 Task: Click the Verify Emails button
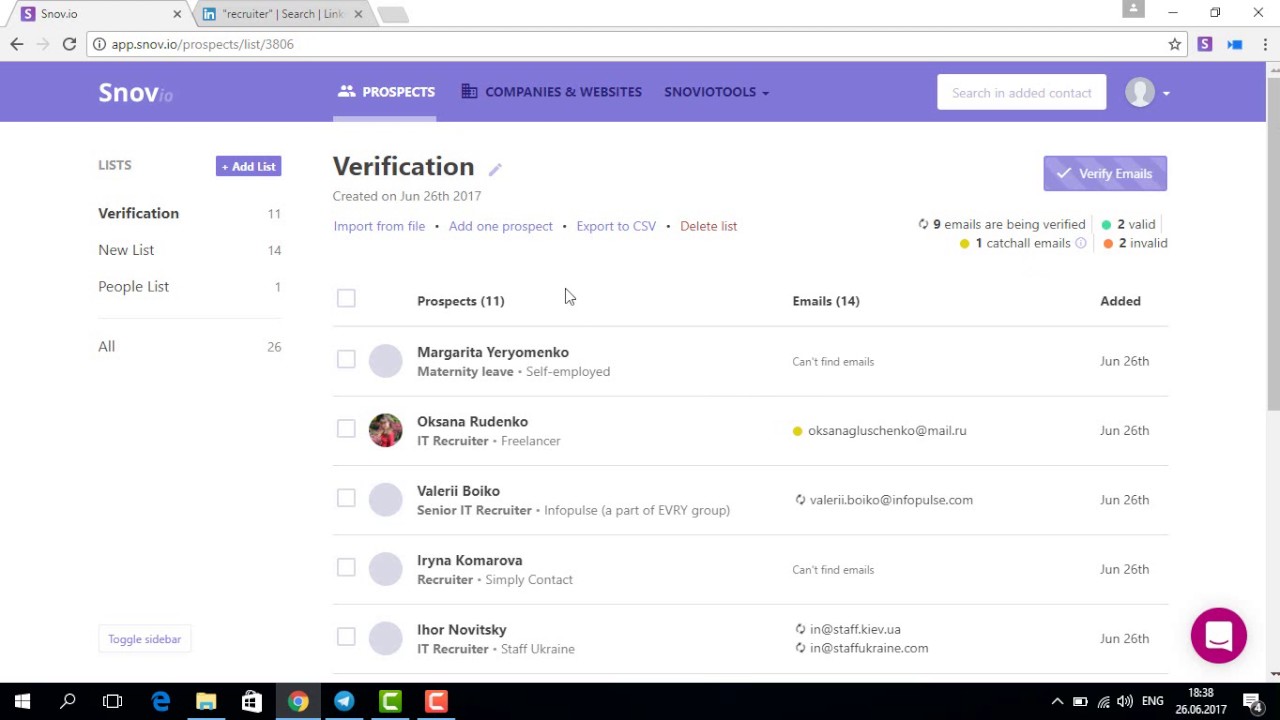[x=1105, y=173]
